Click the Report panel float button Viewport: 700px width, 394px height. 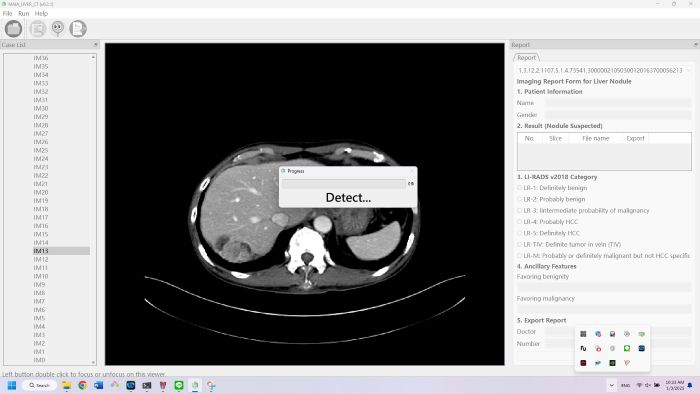coord(696,45)
